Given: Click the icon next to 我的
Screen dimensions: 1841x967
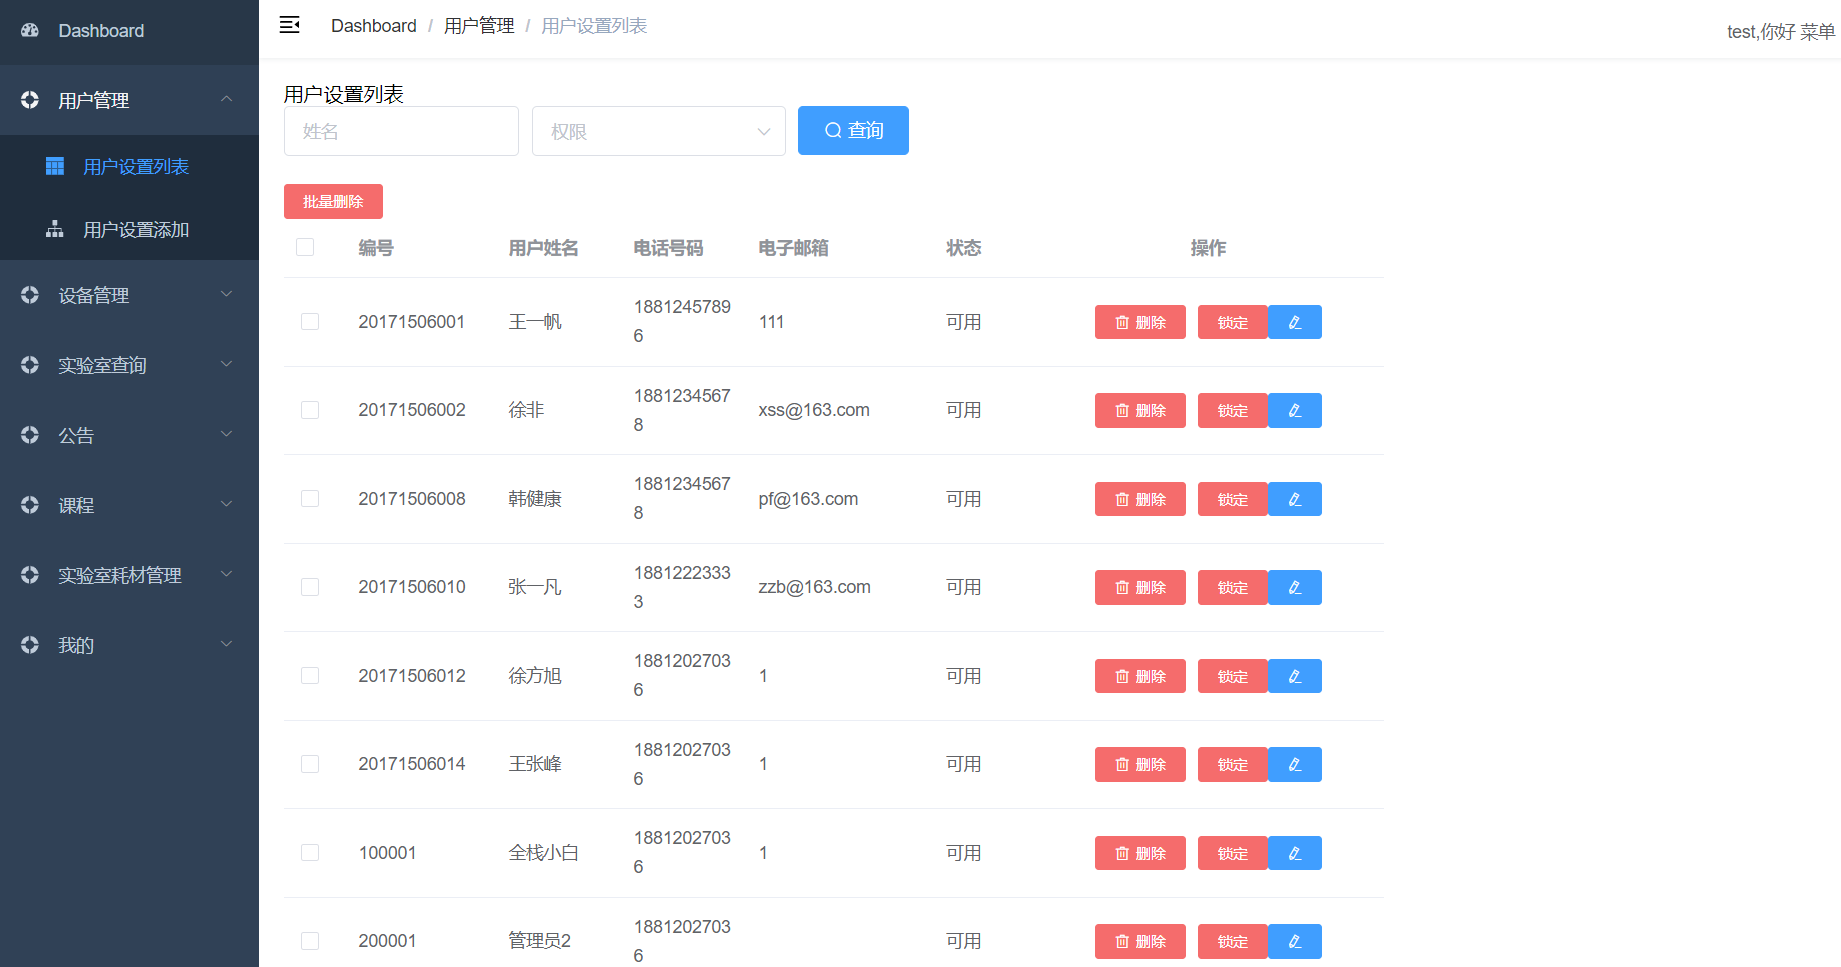Looking at the screenshot, I should (x=30, y=645).
